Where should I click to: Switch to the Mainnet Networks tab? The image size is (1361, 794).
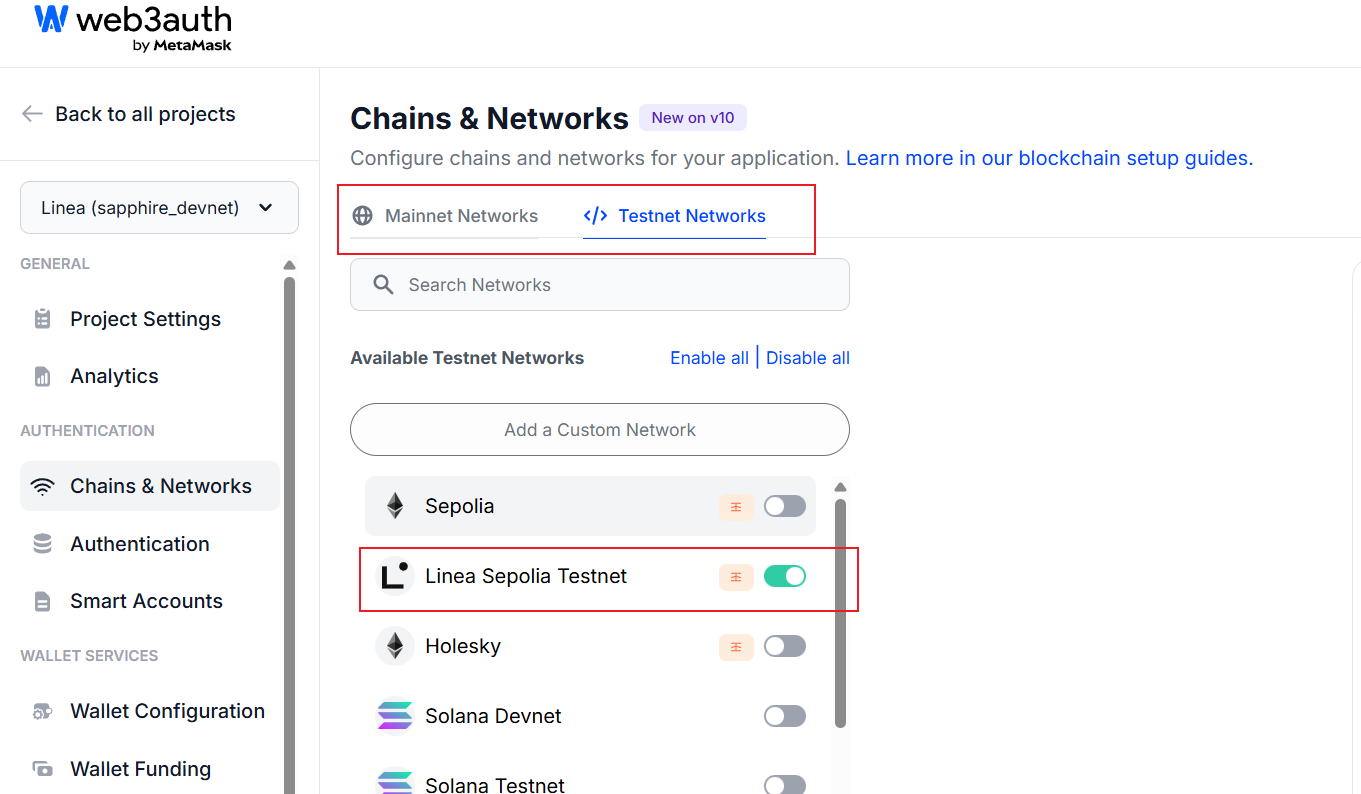pyautogui.click(x=447, y=215)
